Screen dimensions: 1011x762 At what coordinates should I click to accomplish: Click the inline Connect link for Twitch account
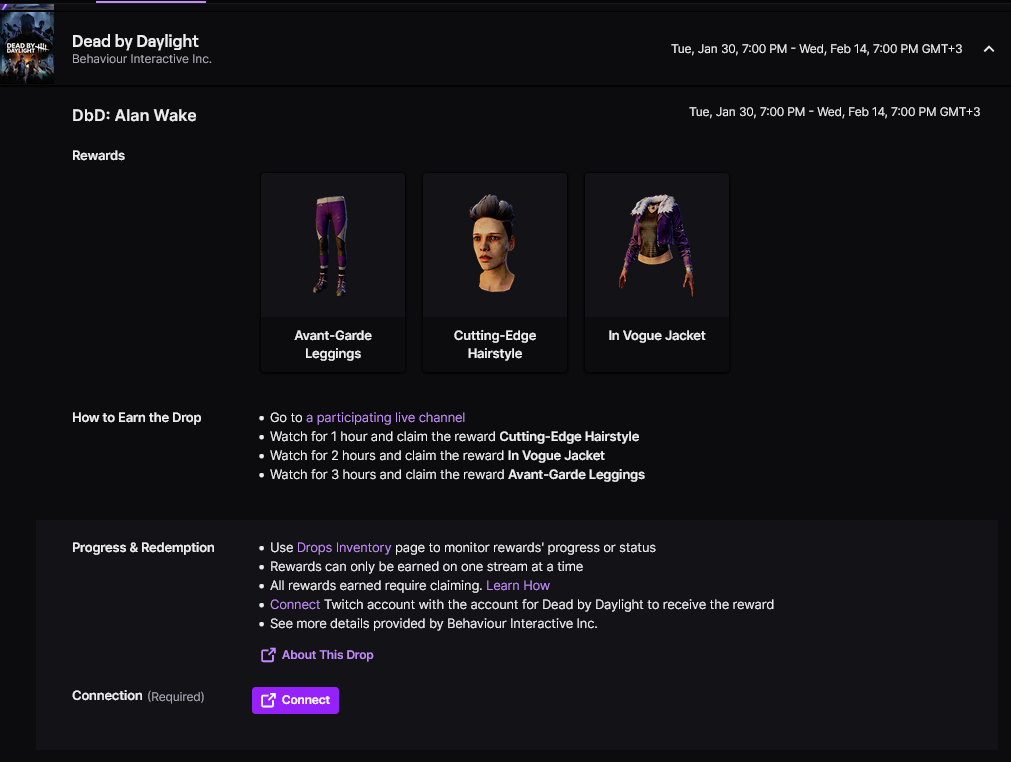[x=295, y=605]
